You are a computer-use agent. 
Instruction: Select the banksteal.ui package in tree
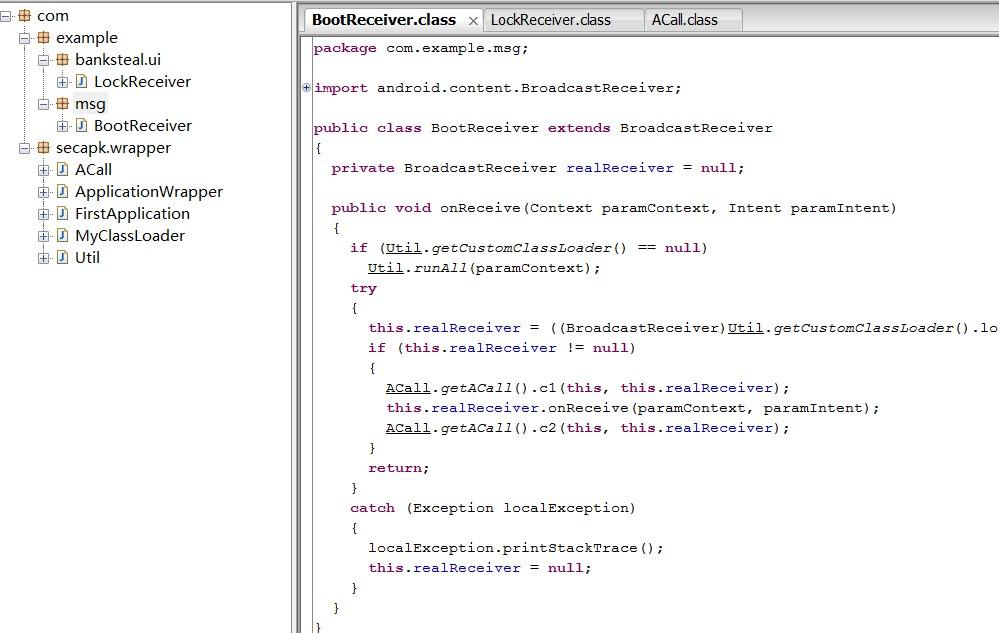pyautogui.click(x=118, y=60)
